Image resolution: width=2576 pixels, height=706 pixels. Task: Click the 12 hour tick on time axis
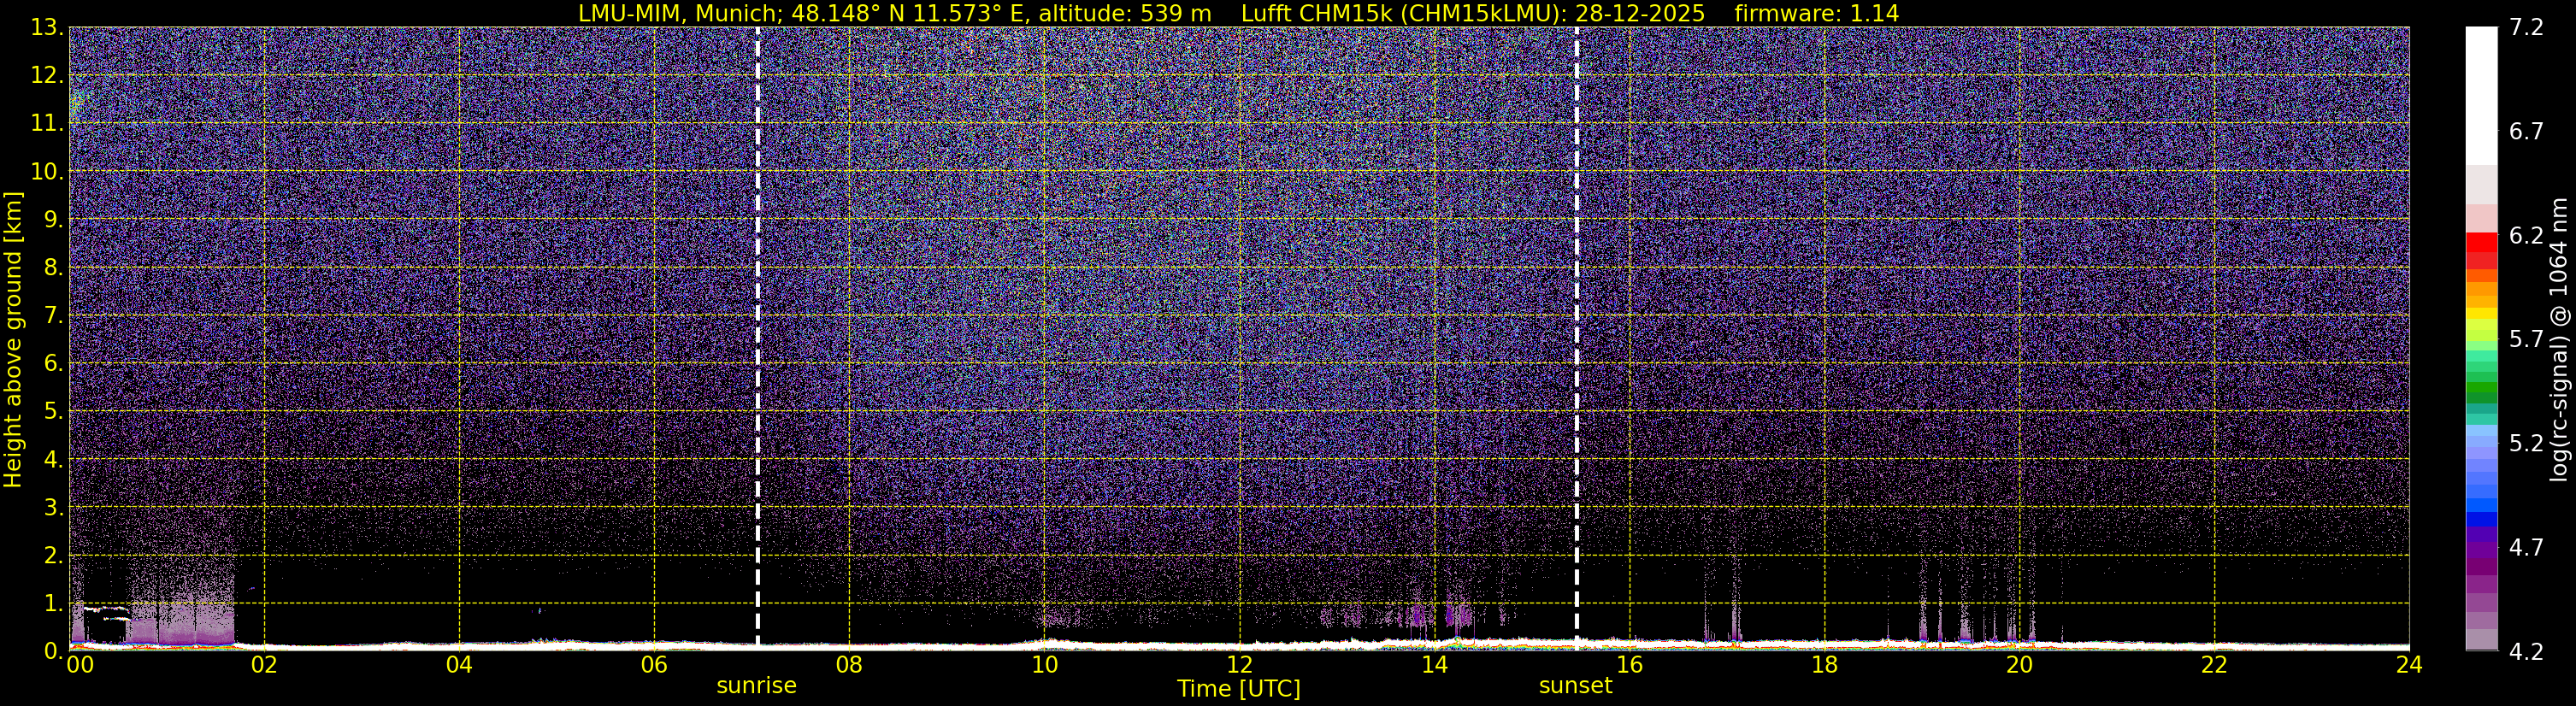tap(1239, 666)
